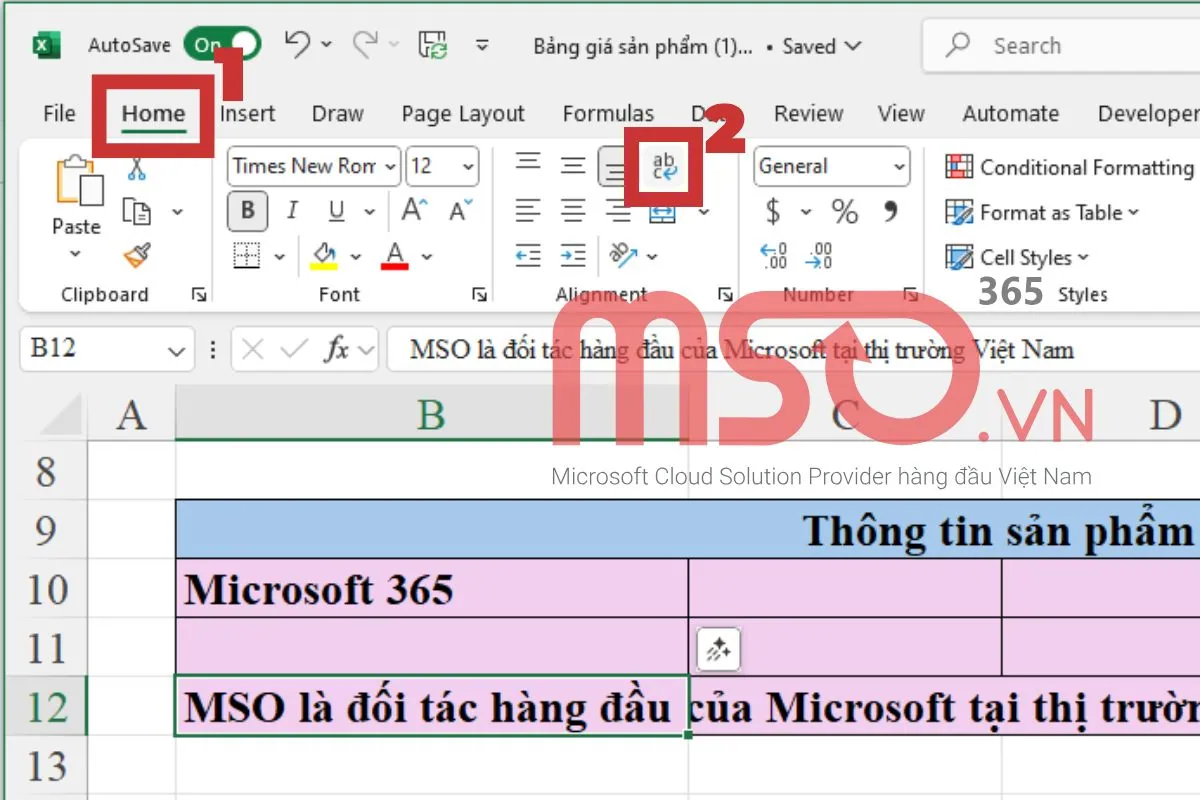This screenshot has width=1200, height=800.
Task: Apply Comma Style format
Action: point(890,210)
